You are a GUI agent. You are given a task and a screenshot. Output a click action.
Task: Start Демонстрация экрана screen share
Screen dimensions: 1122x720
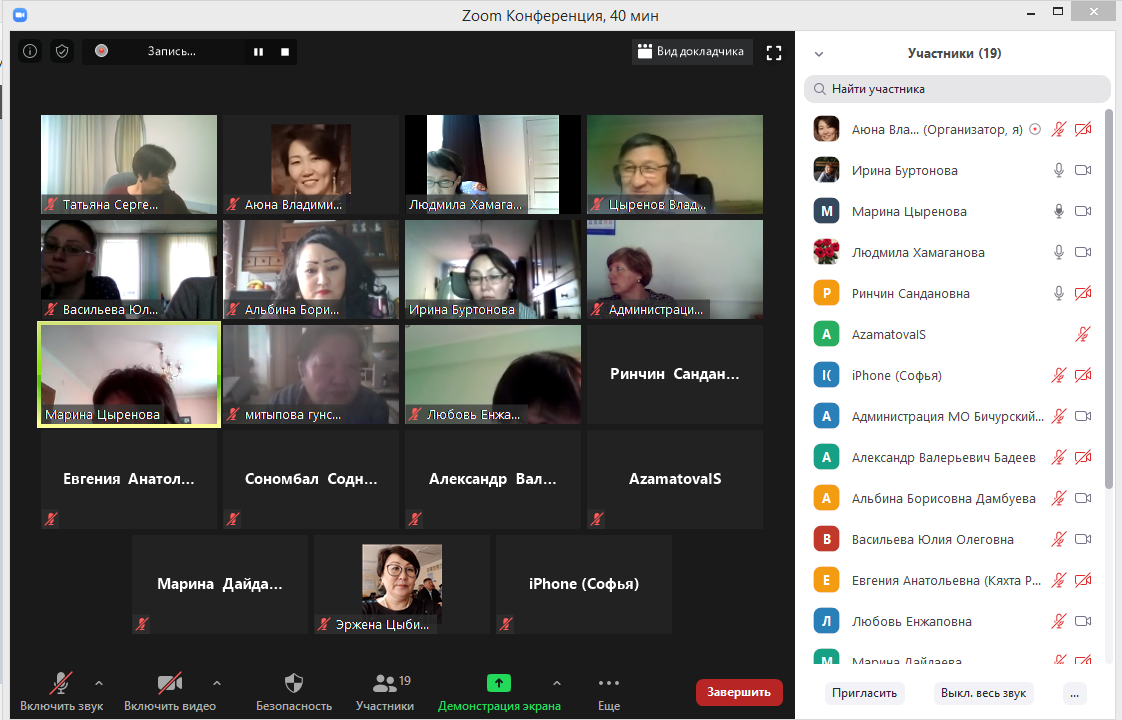pos(498,684)
